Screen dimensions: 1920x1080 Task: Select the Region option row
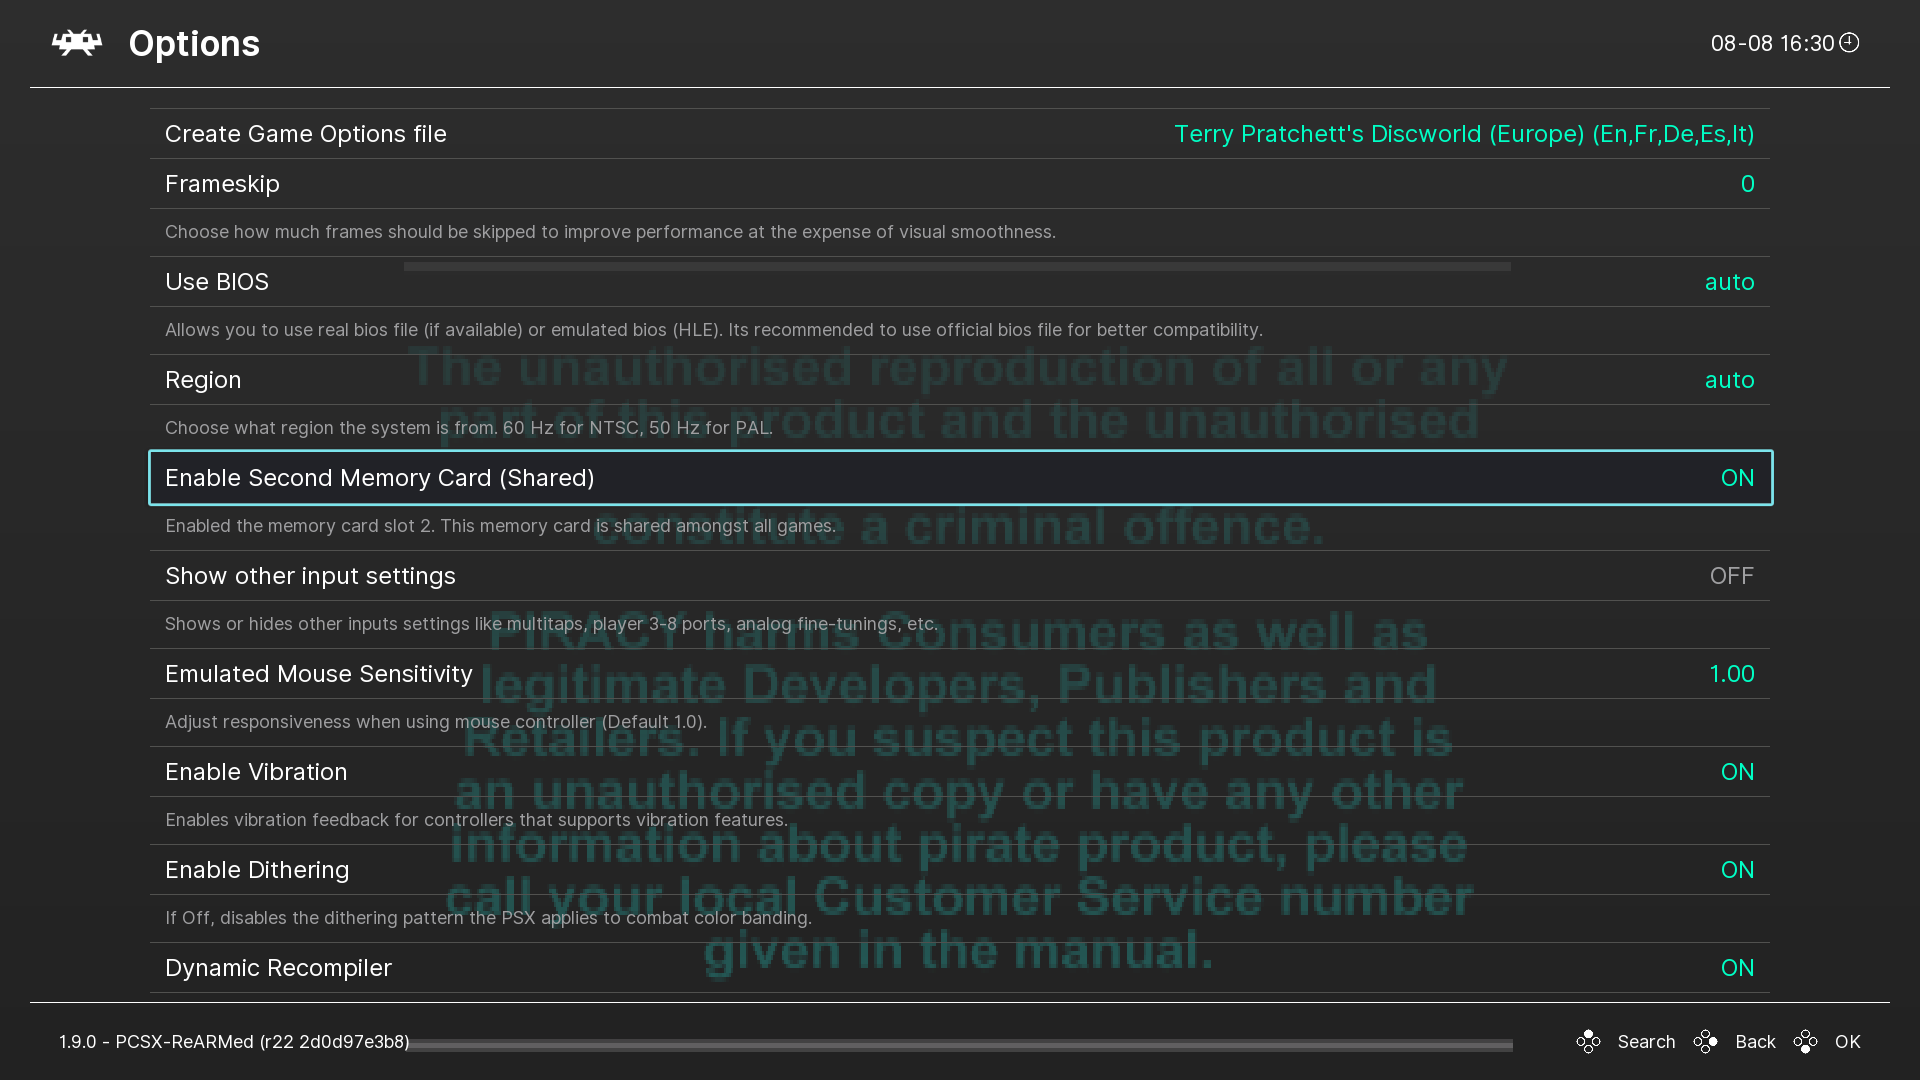click(960, 380)
